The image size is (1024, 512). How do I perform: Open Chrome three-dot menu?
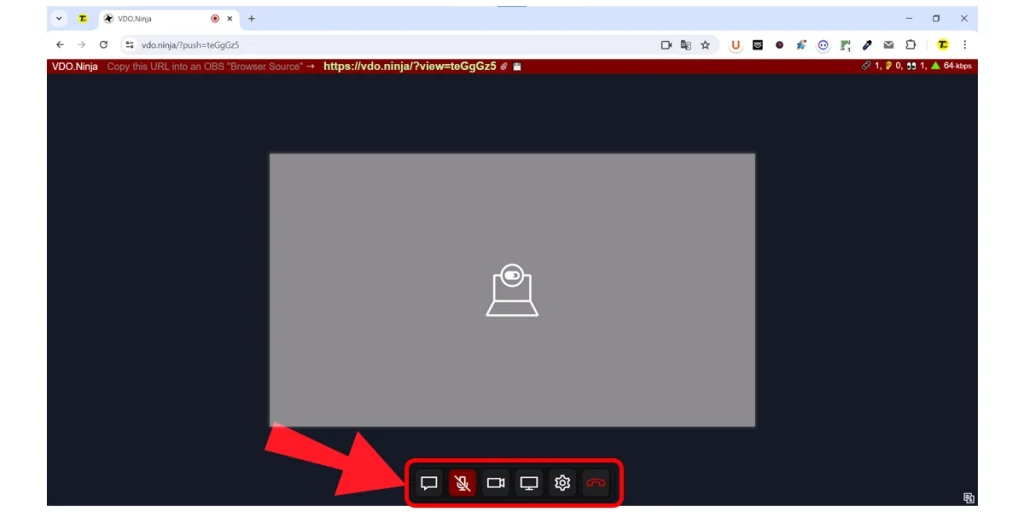click(965, 45)
